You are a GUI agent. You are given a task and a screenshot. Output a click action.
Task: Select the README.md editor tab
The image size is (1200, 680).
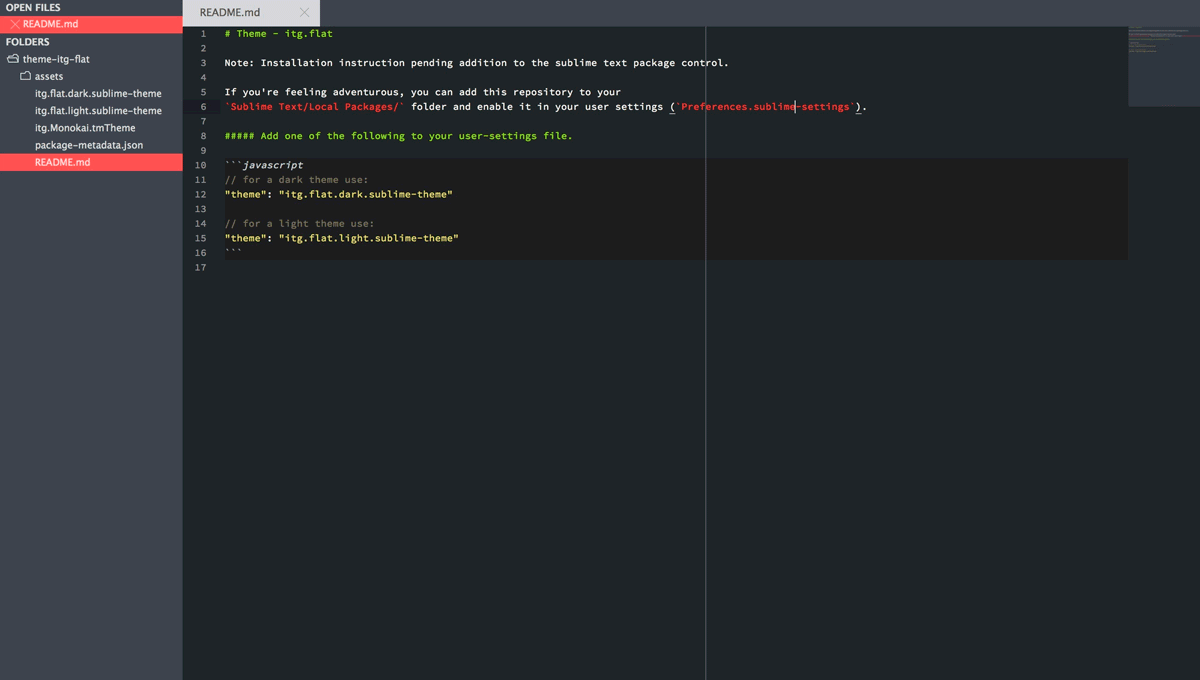click(251, 13)
